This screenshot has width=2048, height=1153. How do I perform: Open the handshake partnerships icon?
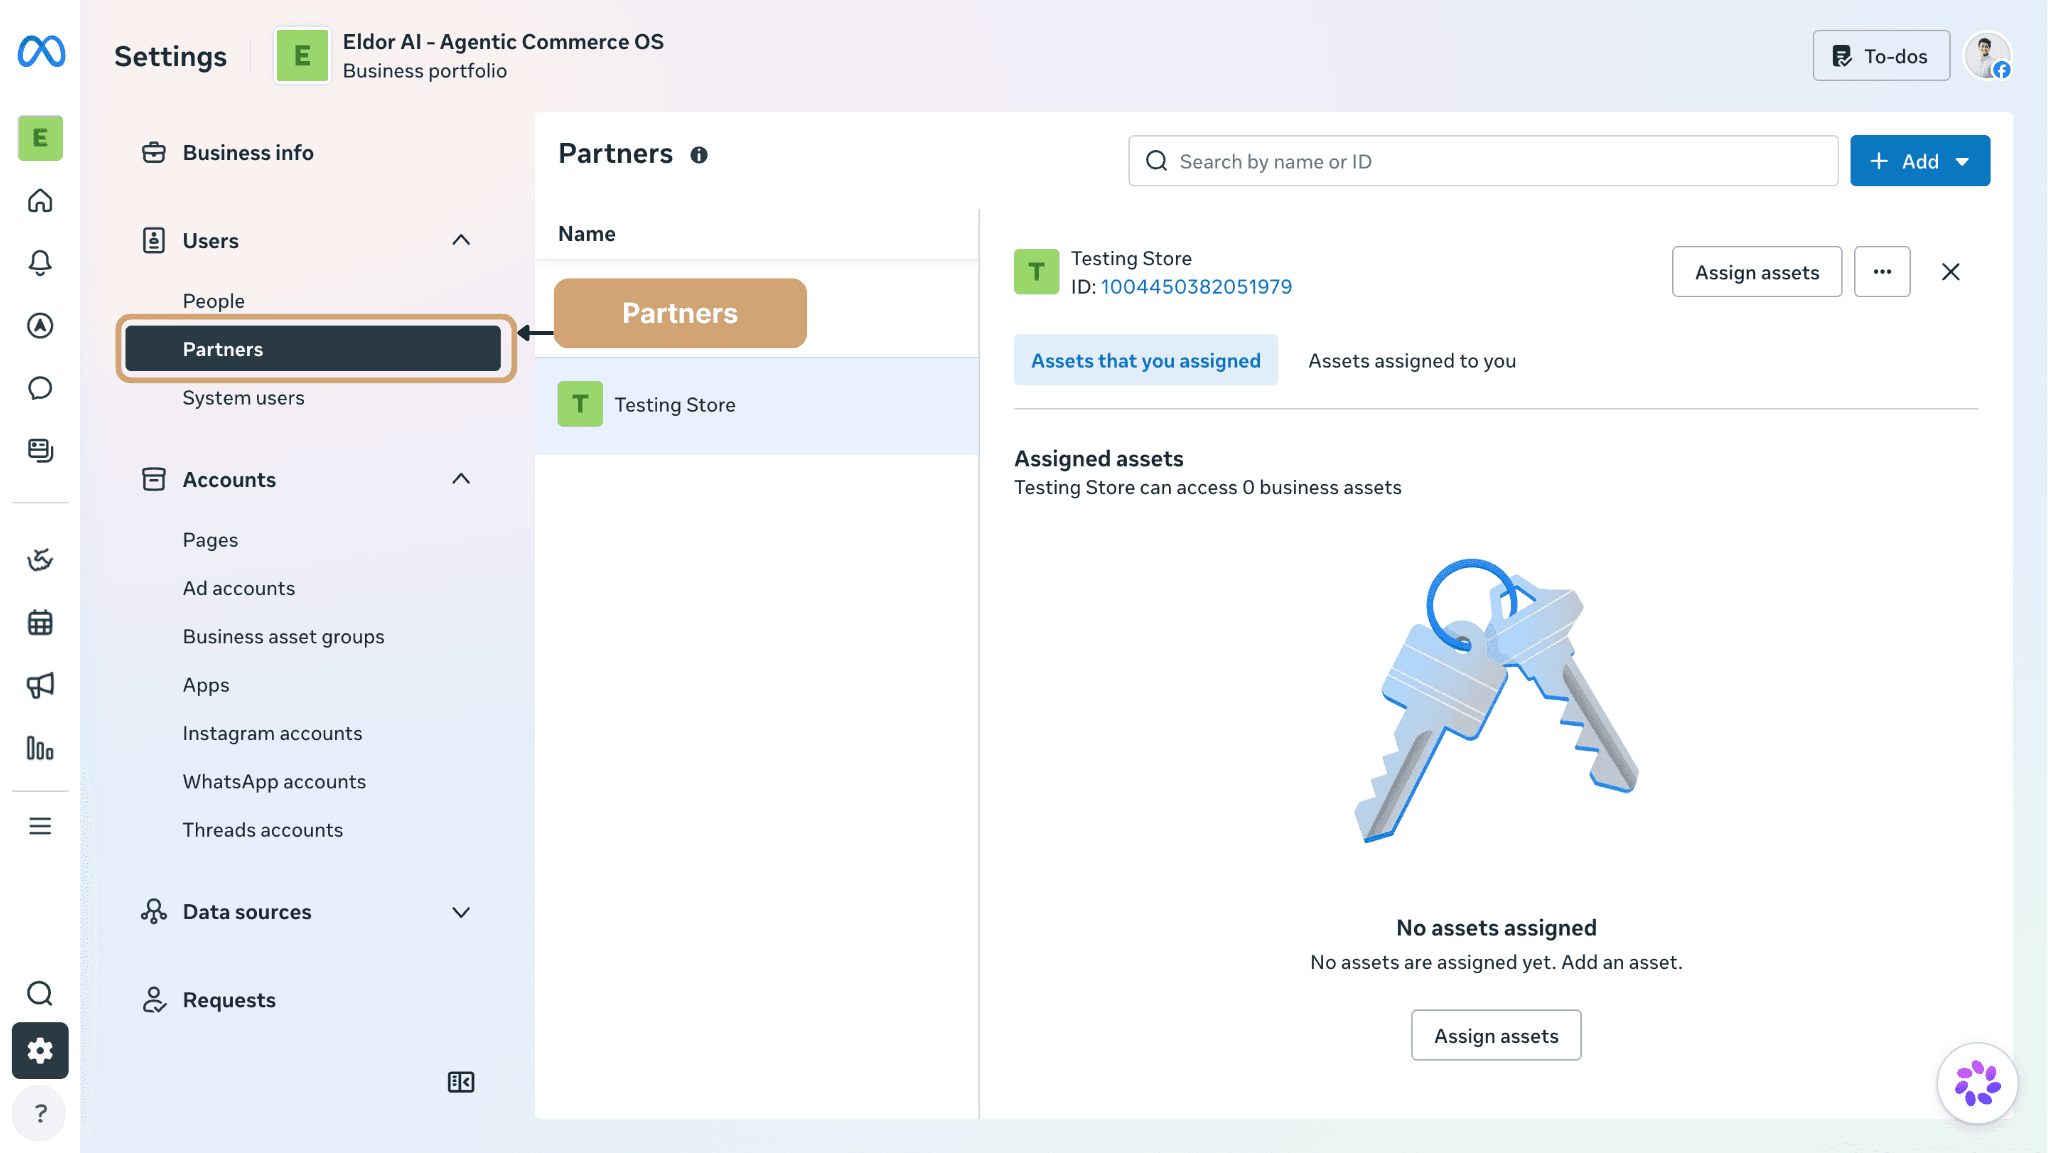click(40, 560)
